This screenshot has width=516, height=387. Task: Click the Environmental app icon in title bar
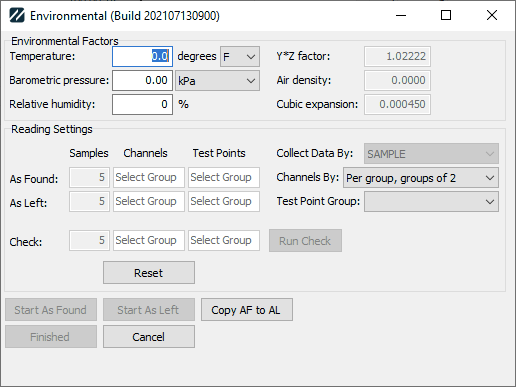(17, 15)
